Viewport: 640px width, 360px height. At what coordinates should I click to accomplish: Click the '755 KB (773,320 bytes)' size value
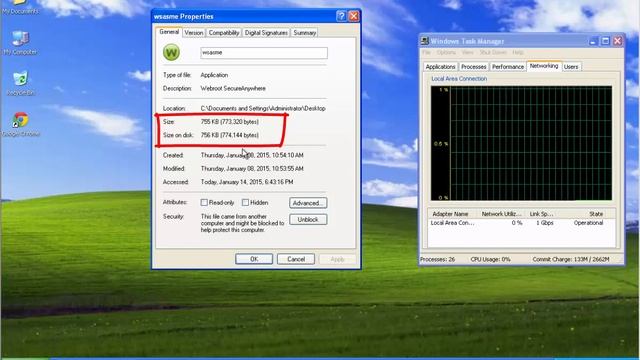click(x=229, y=122)
